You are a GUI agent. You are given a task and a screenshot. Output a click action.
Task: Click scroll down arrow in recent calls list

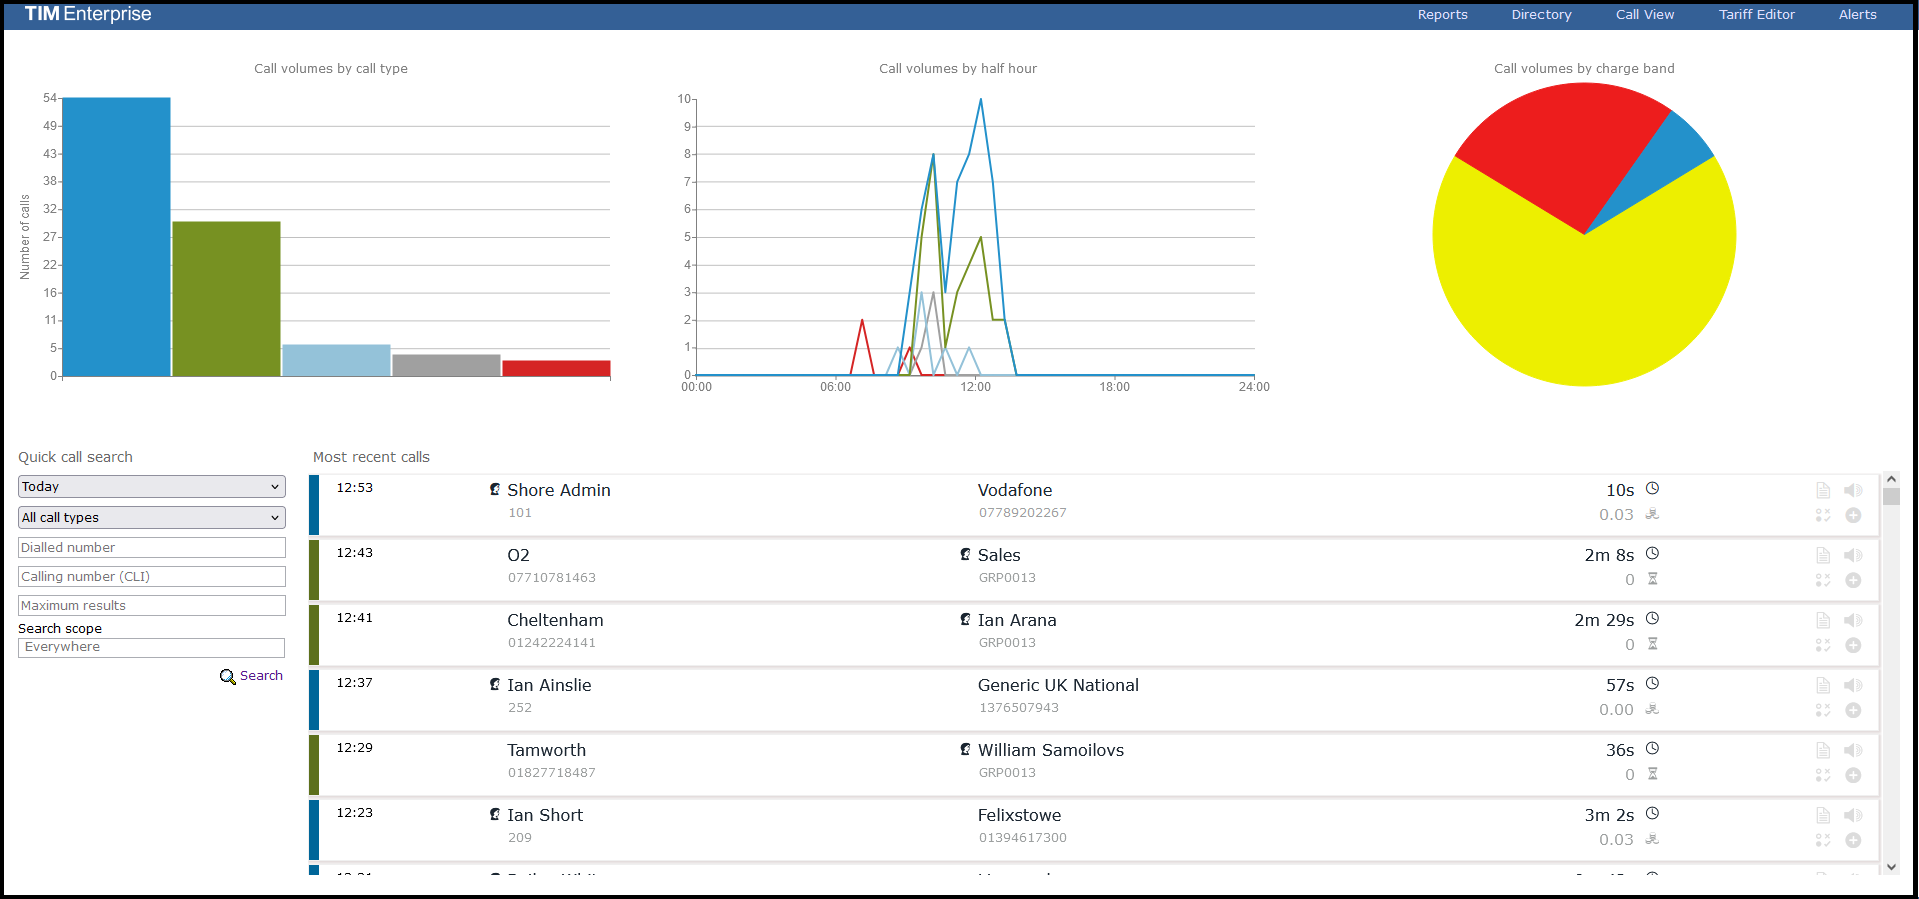click(x=1890, y=867)
